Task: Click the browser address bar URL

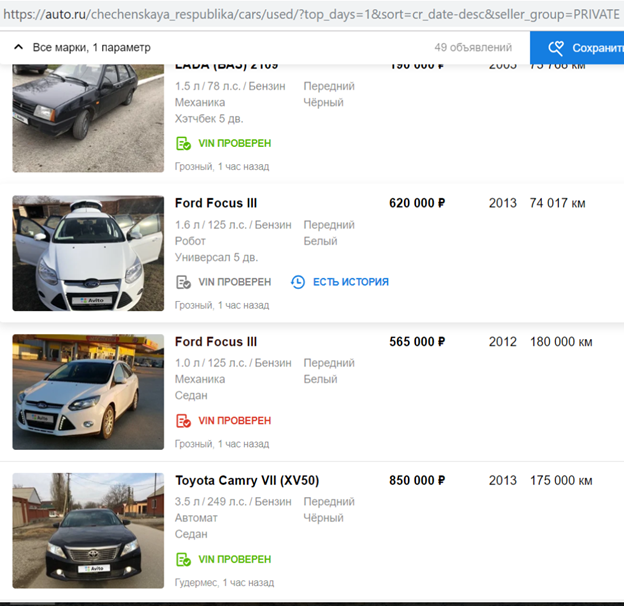Action: click(x=311, y=15)
